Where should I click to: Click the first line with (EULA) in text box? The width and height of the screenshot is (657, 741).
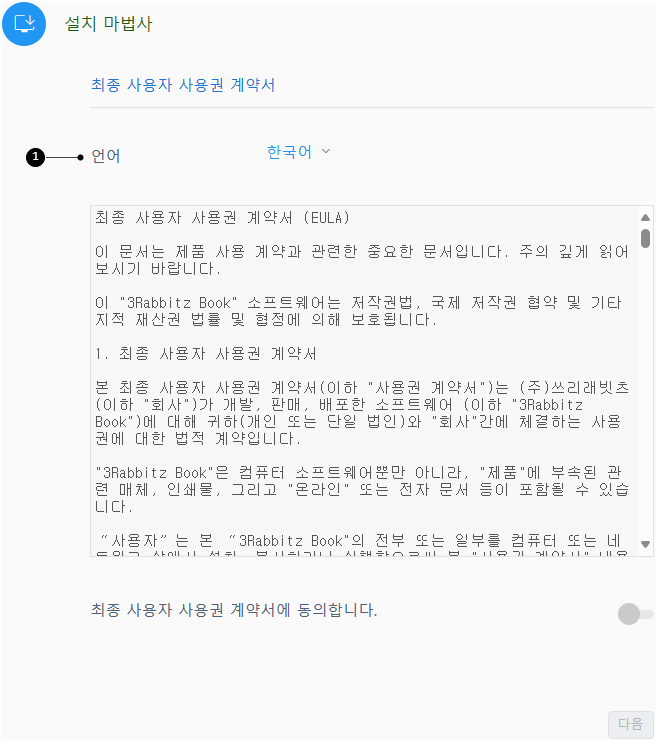coord(222,218)
